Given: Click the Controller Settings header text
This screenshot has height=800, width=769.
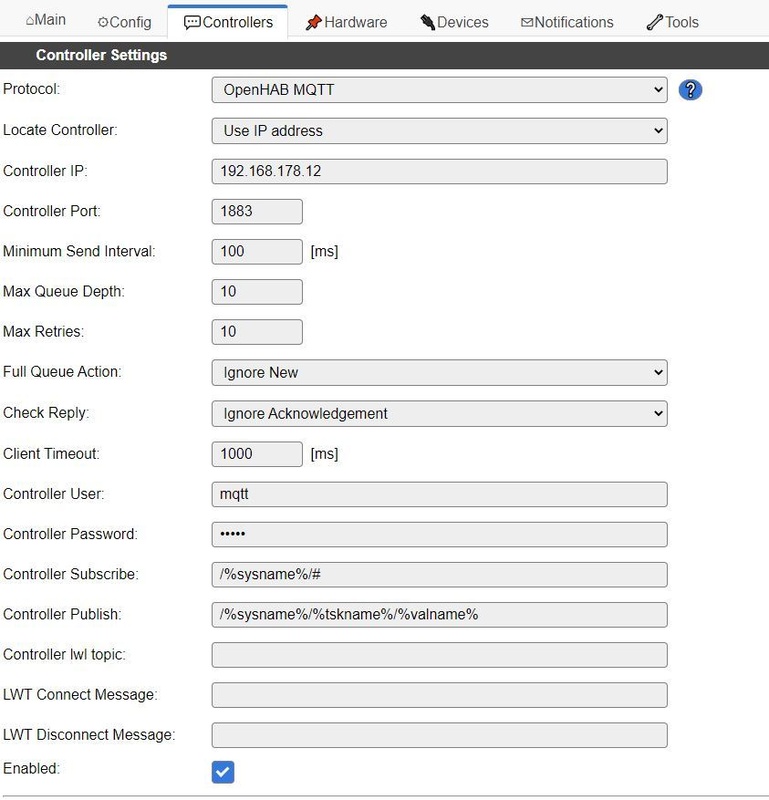Looking at the screenshot, I should coord(101,55).
